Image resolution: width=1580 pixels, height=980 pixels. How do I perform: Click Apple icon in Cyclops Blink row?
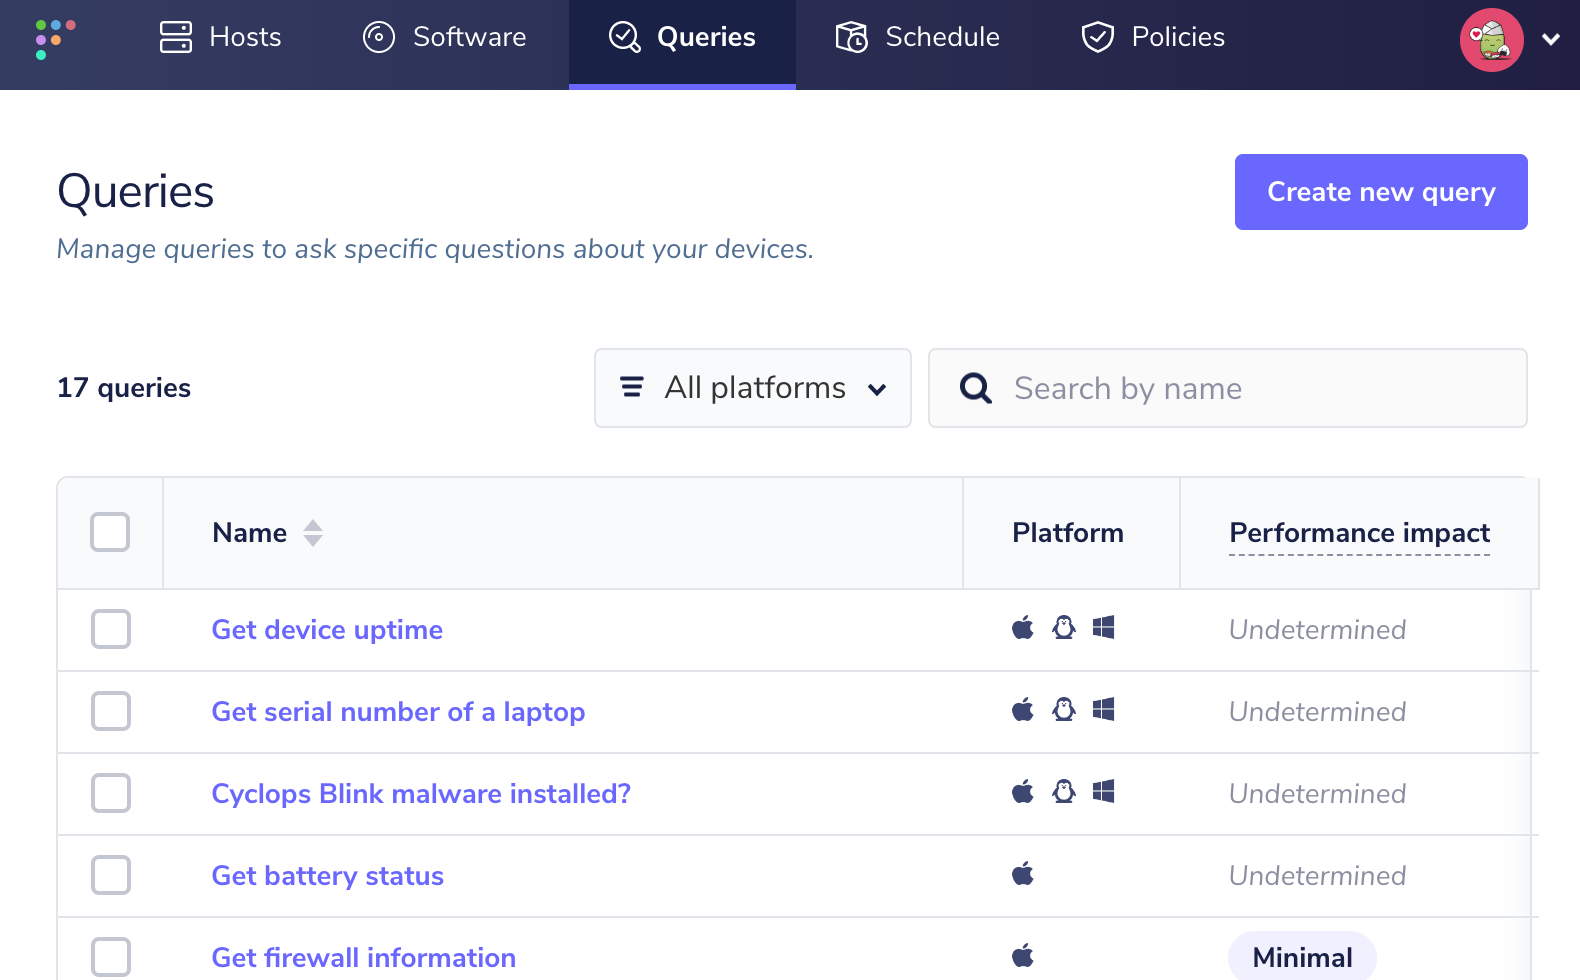pyautogui.click(x=1022, y=793)
